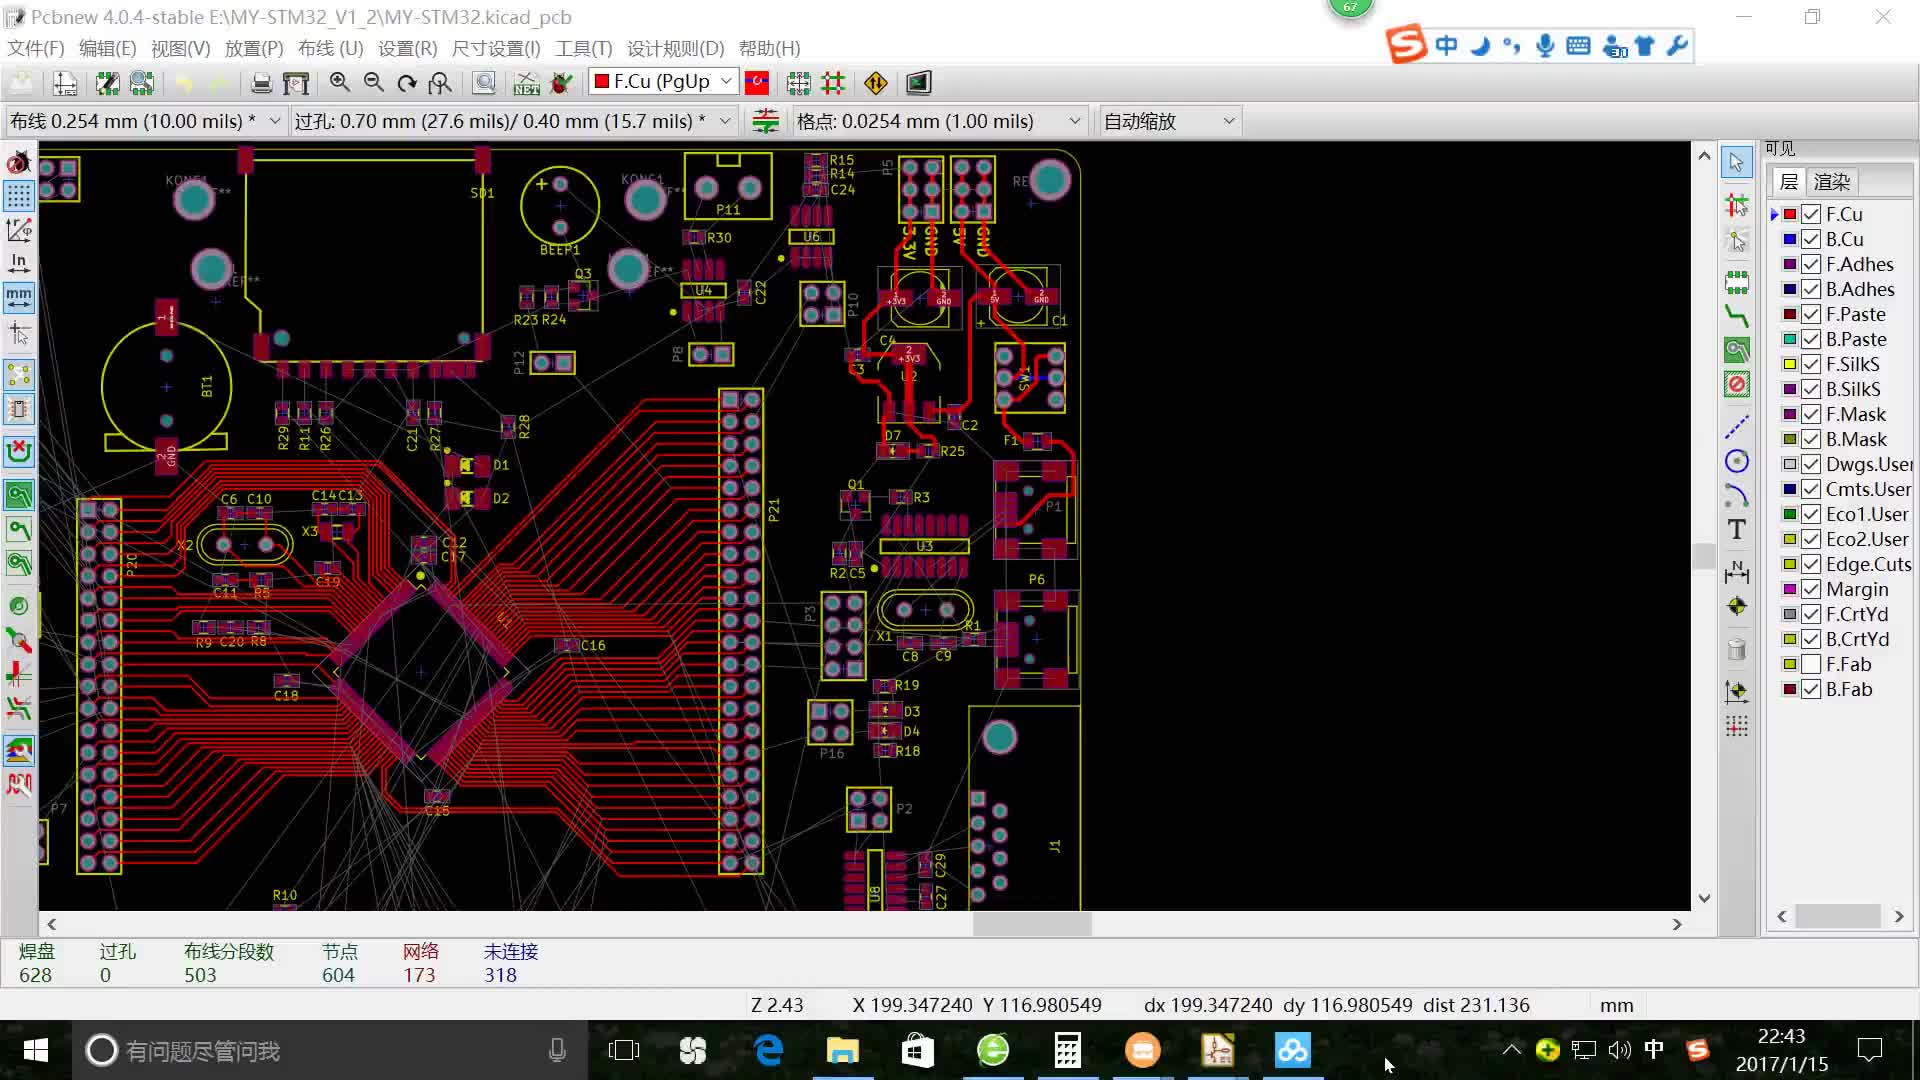Click the footprint mode icon
Screen dimensions: 1920x1080
pos(798,83)
